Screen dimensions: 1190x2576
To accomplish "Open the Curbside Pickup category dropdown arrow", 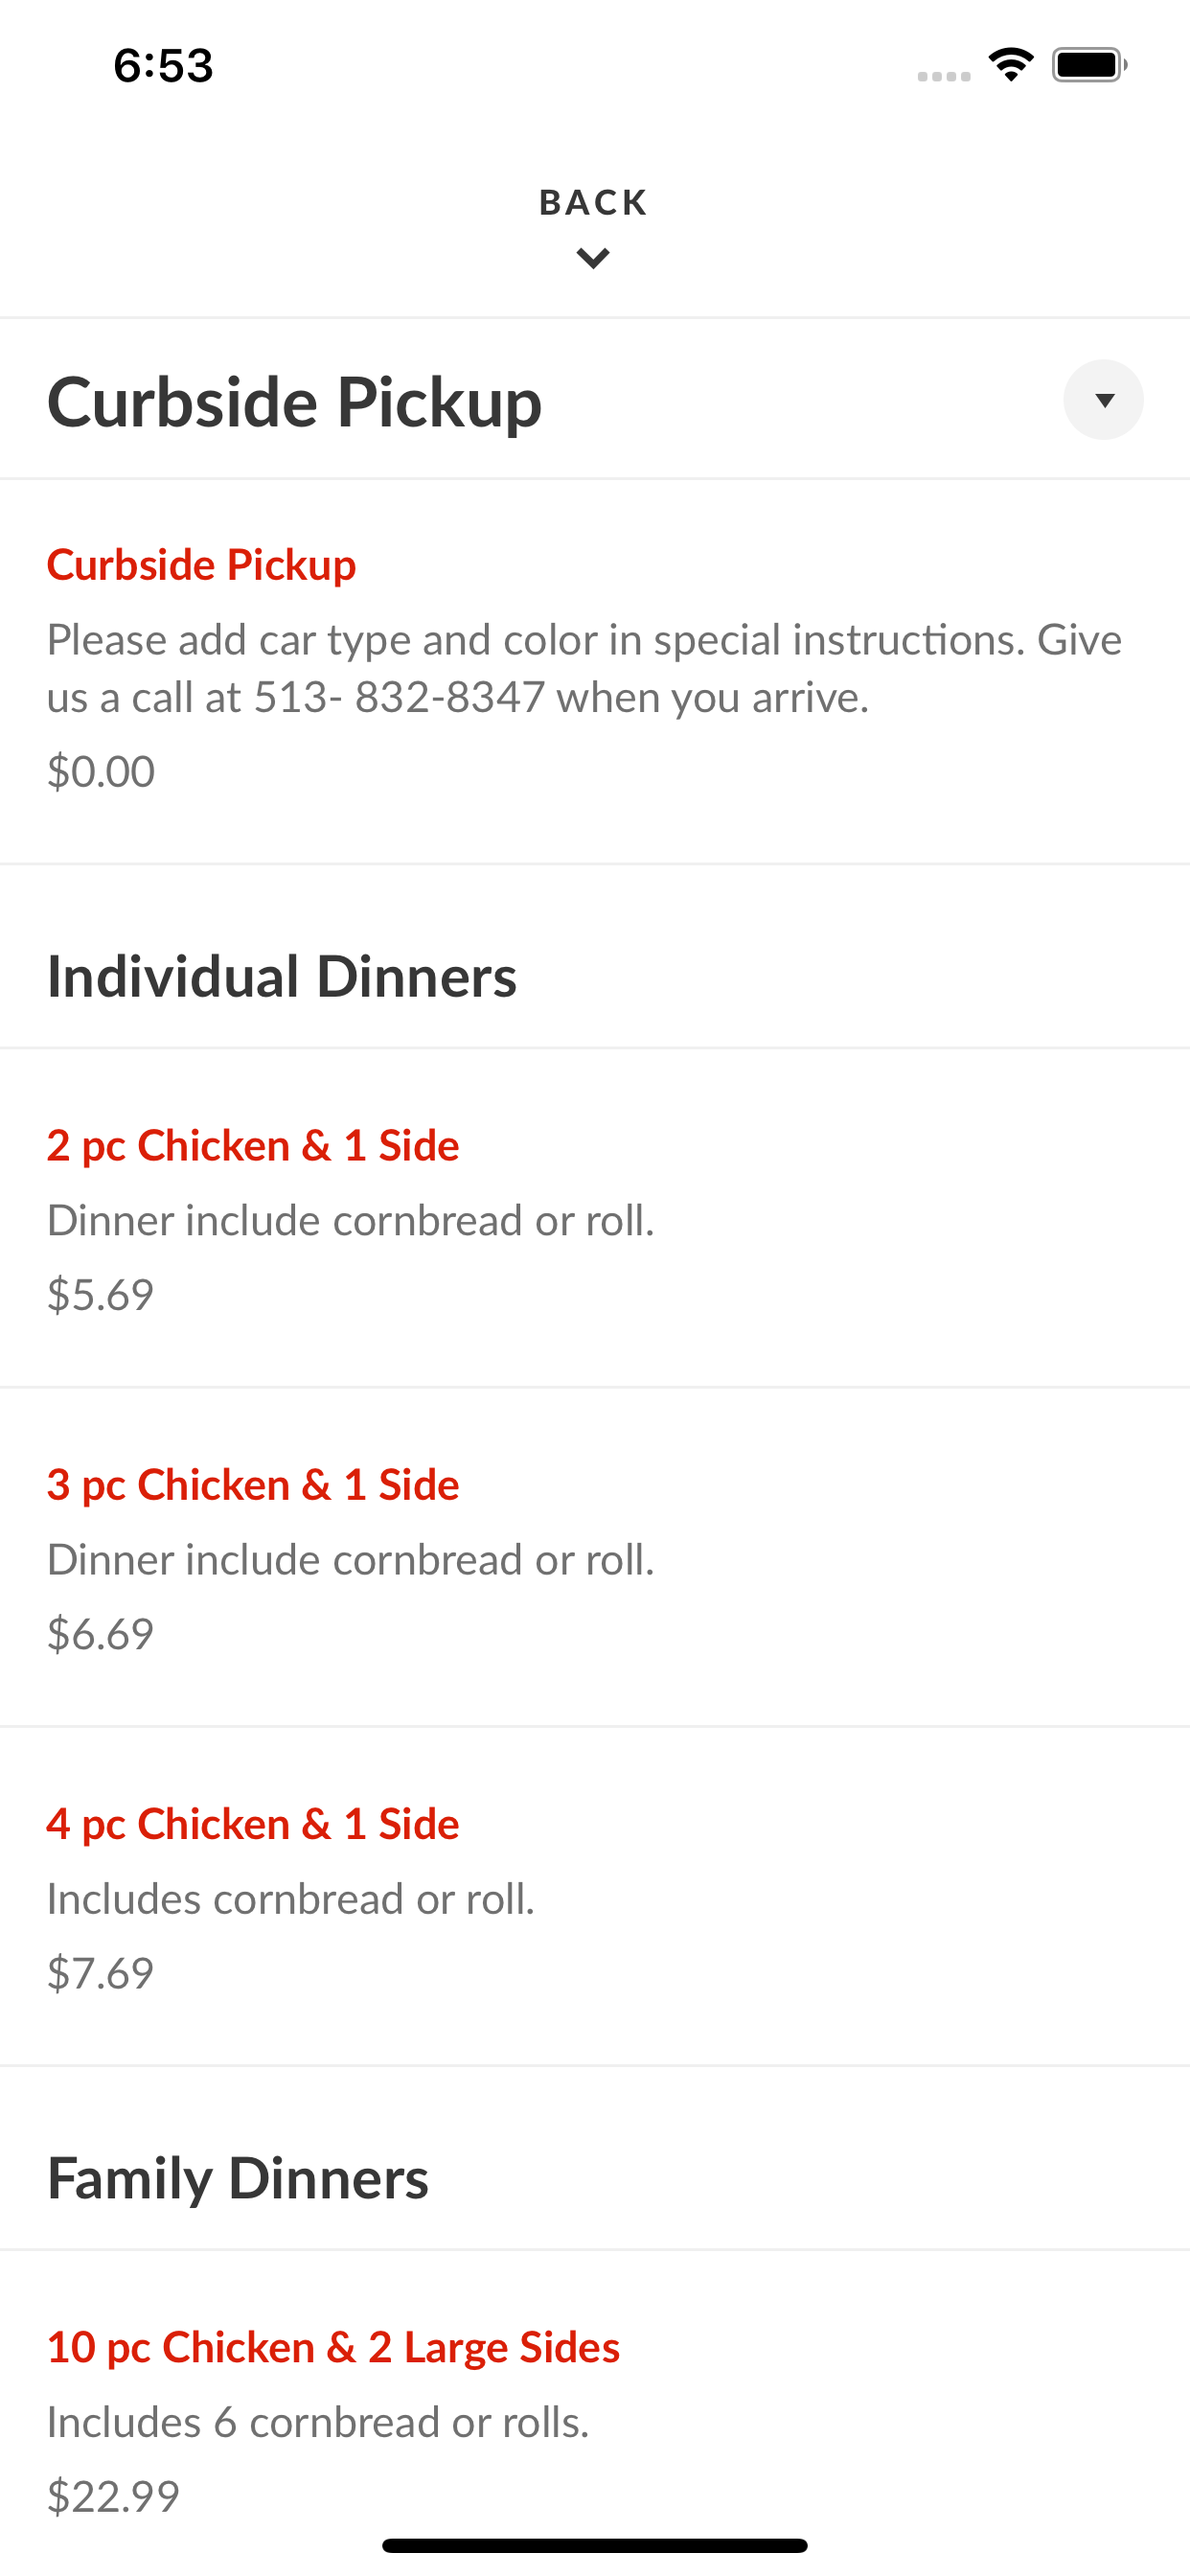I will pos(1103,400).
